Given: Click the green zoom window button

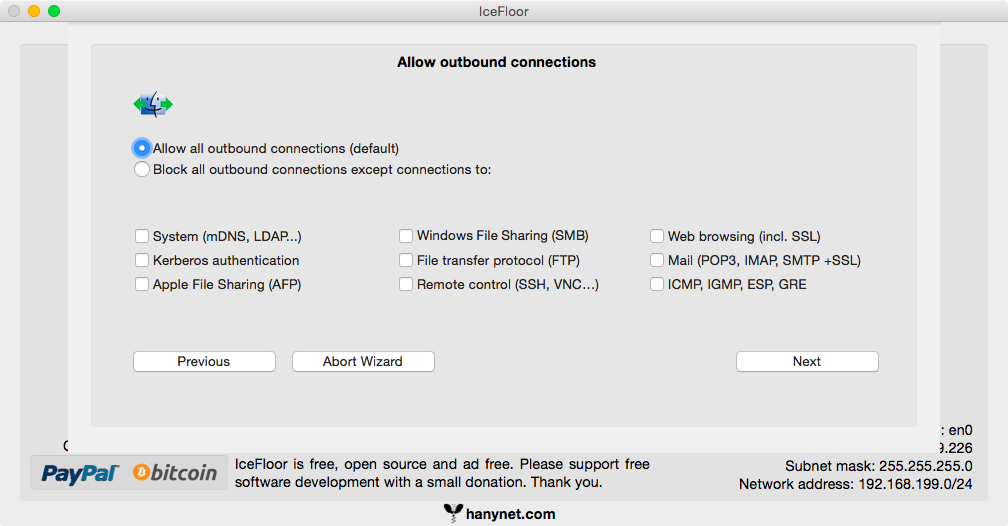Looking at the screenshot, I should point(54,11).
